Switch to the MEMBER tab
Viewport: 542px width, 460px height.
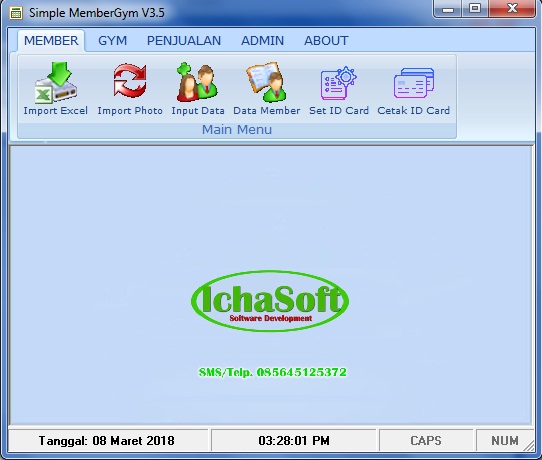51,41
